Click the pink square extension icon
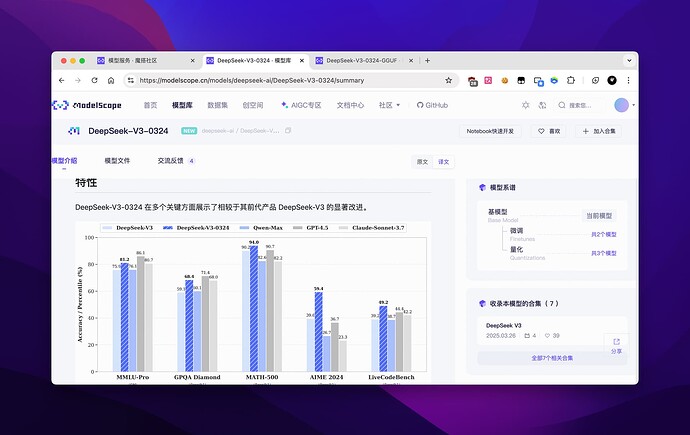The image size is (690, 435). pyautogui.click(x=488, y=80)
